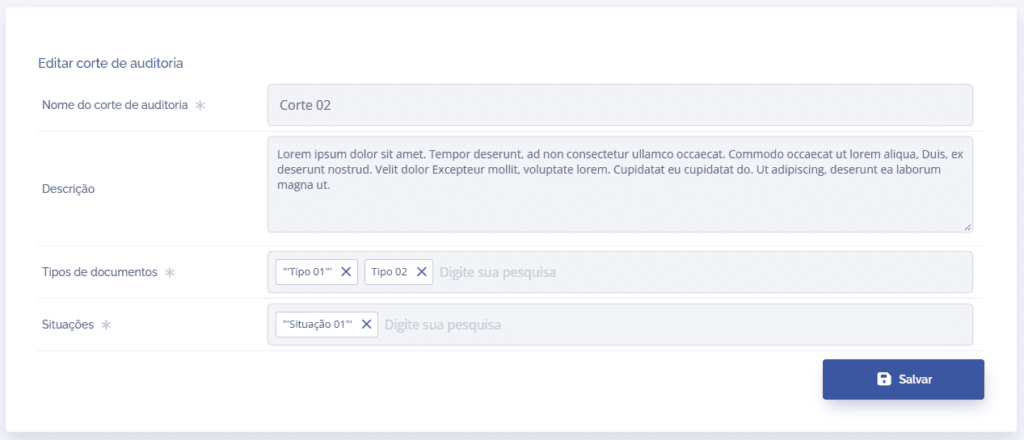Click the Editar corte de auditoria heading
Screen dimensions: 1024x440
tap(110, 63)
